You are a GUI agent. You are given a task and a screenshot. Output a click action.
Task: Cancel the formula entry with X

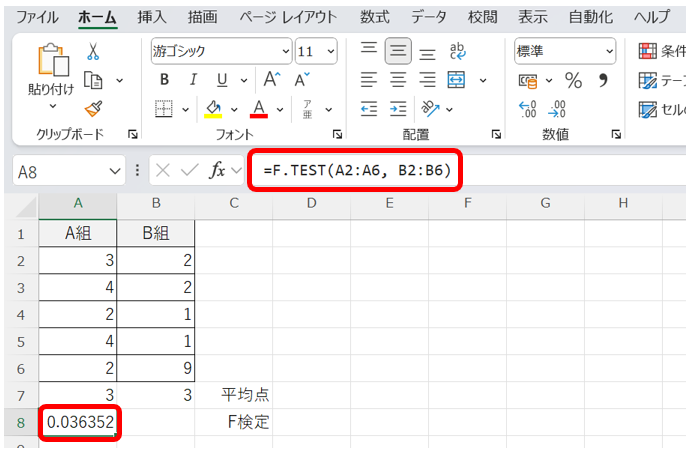[x=163, y=170]
